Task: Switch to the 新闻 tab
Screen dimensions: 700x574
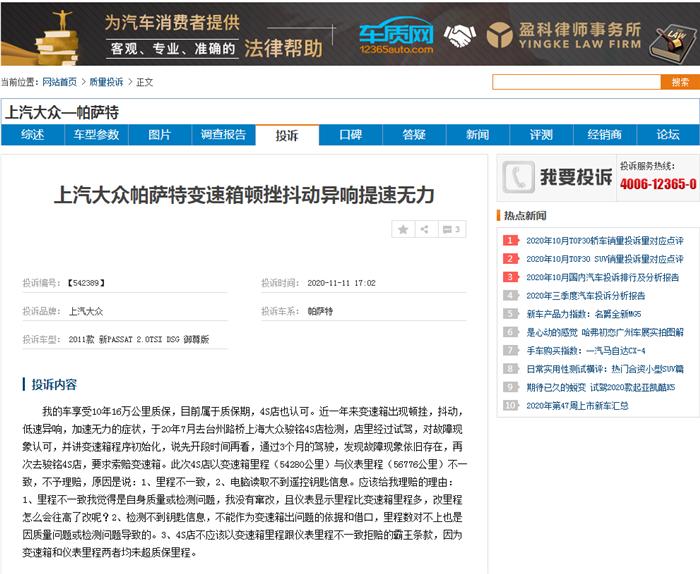Action: tap(477, 135)
